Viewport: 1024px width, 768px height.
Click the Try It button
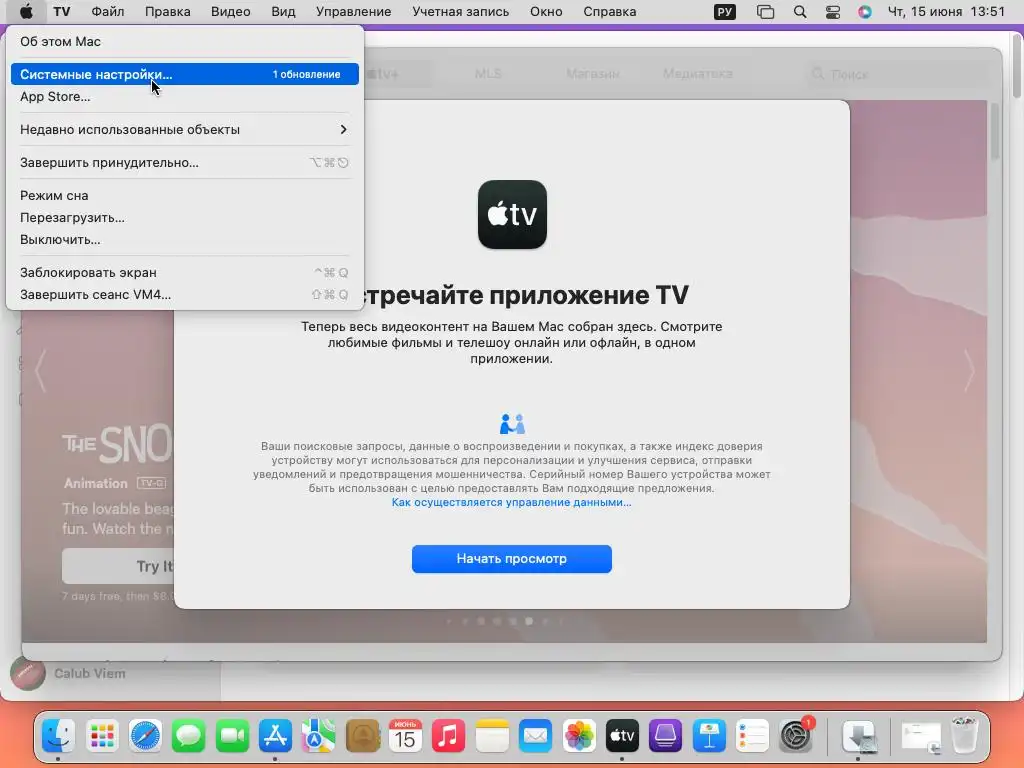119,566
